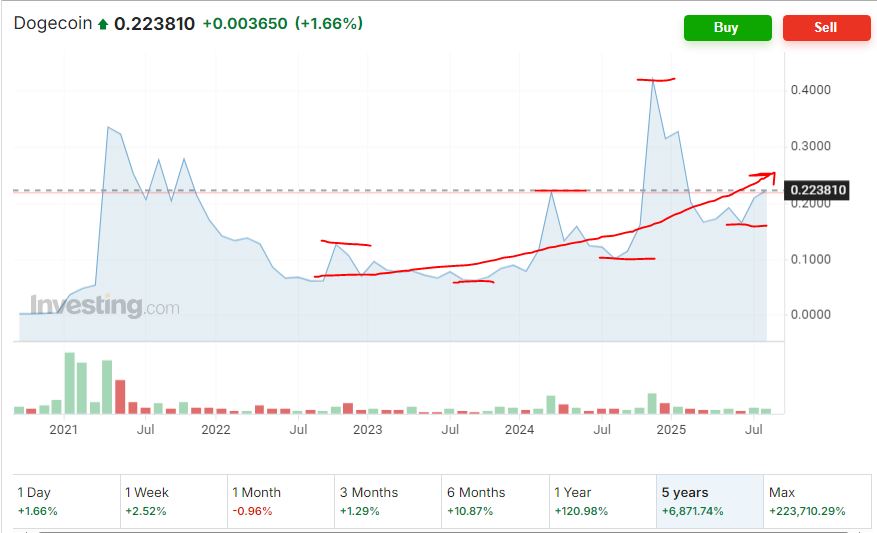Click the 0.1000 price axis label
The image size is (877, 533).
tap(810, 259)
